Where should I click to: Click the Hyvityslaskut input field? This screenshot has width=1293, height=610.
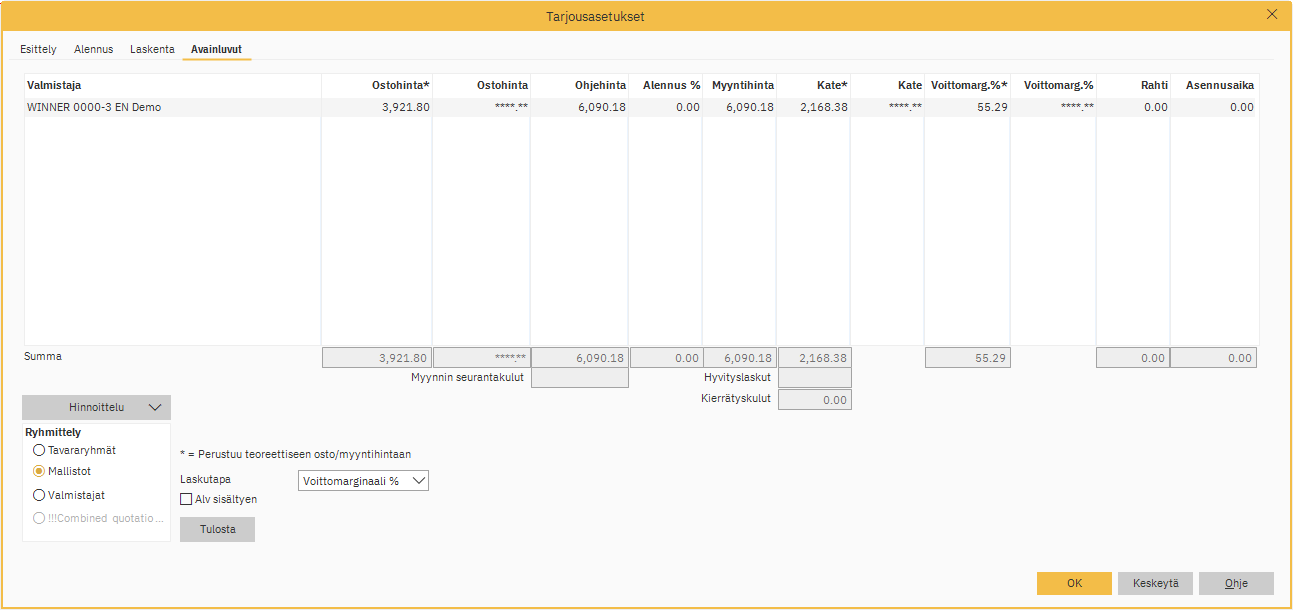point(812,378)
